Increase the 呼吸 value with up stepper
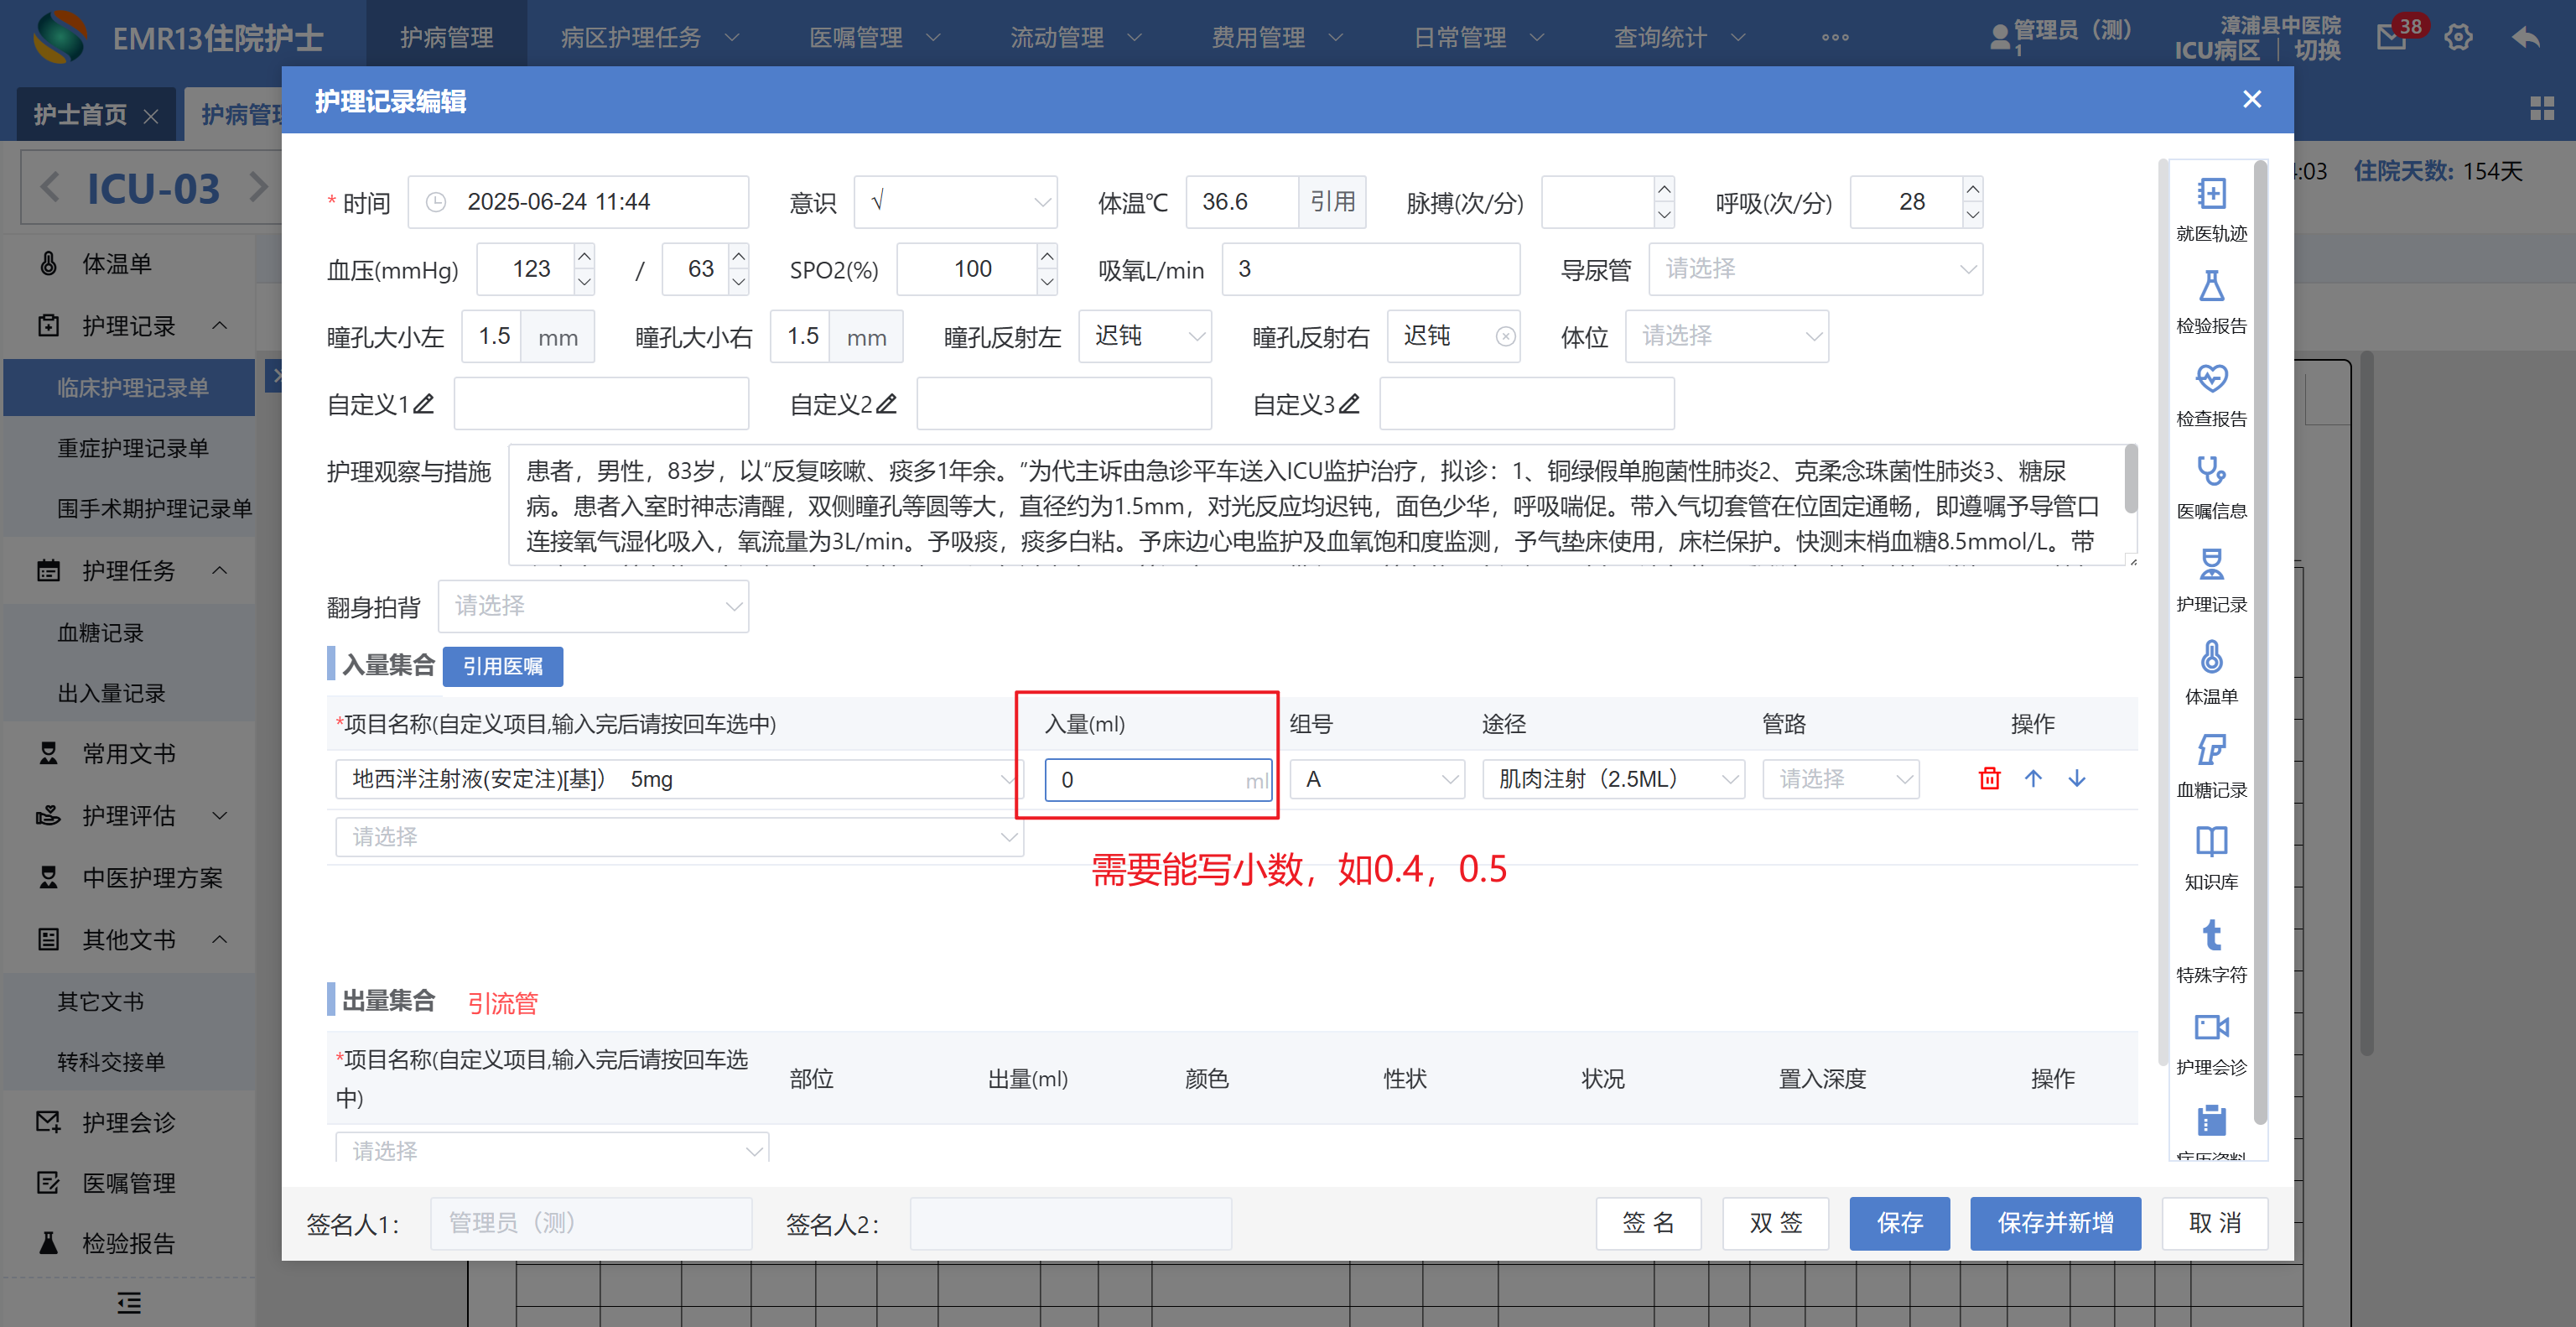This screenshot has width=2576, height=1327. (x=1972, y=189)
